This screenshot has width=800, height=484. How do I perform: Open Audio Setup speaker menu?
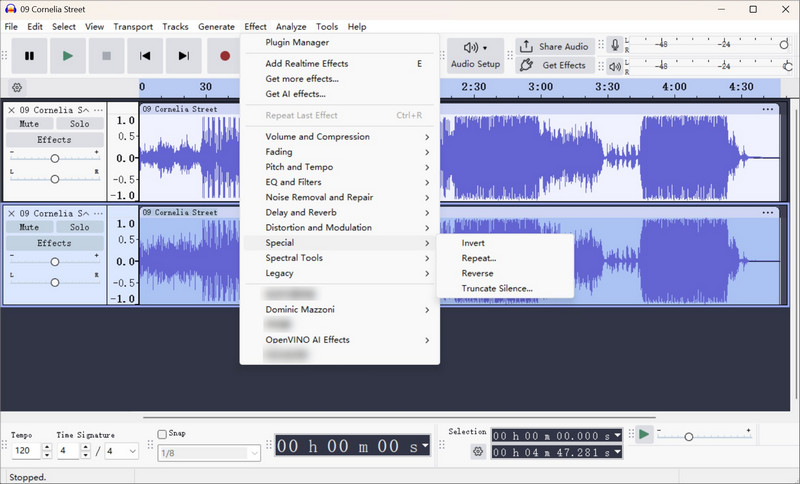[x=475, y=55]
